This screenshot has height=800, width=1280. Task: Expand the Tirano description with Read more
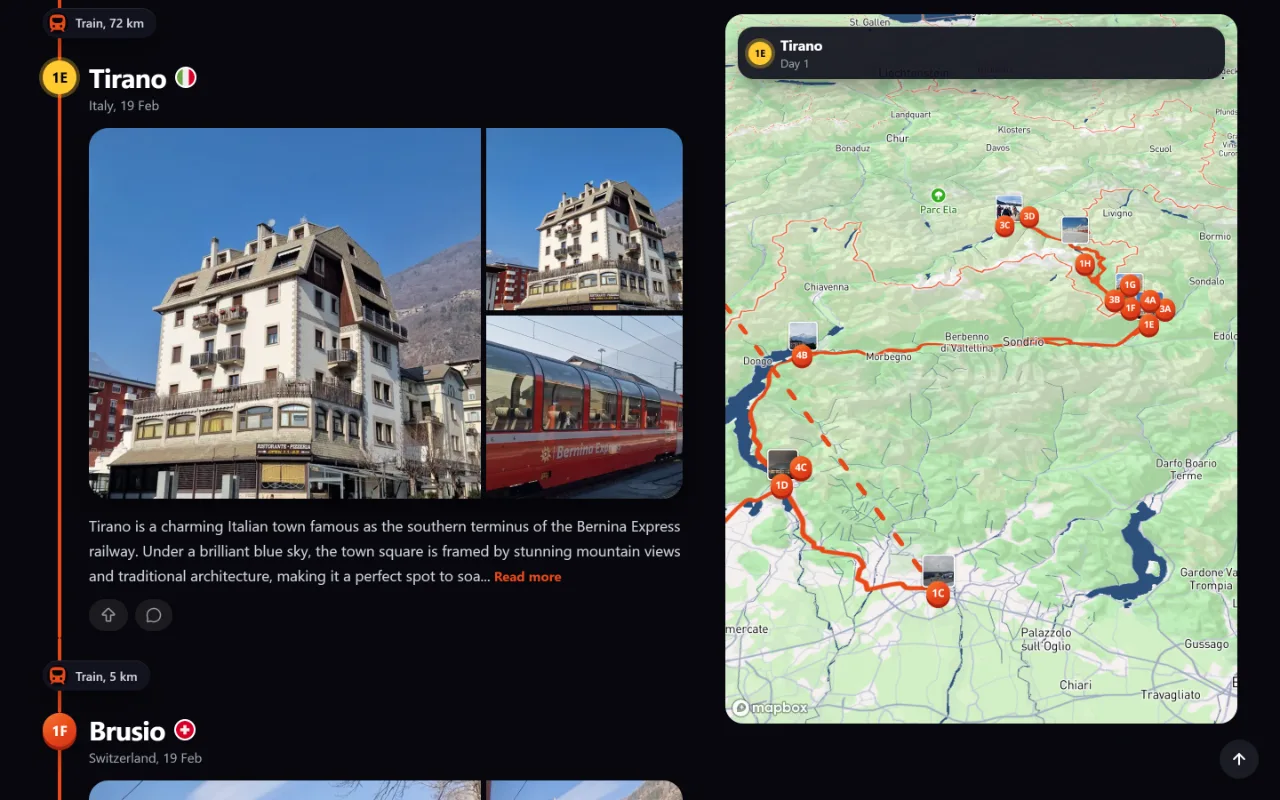pos(527,577)
